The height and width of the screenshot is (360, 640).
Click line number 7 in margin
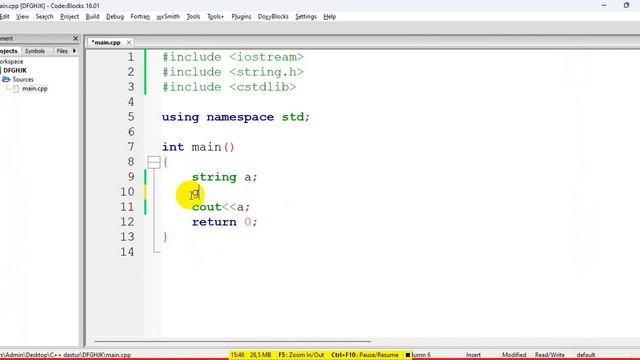click(131, 147)
